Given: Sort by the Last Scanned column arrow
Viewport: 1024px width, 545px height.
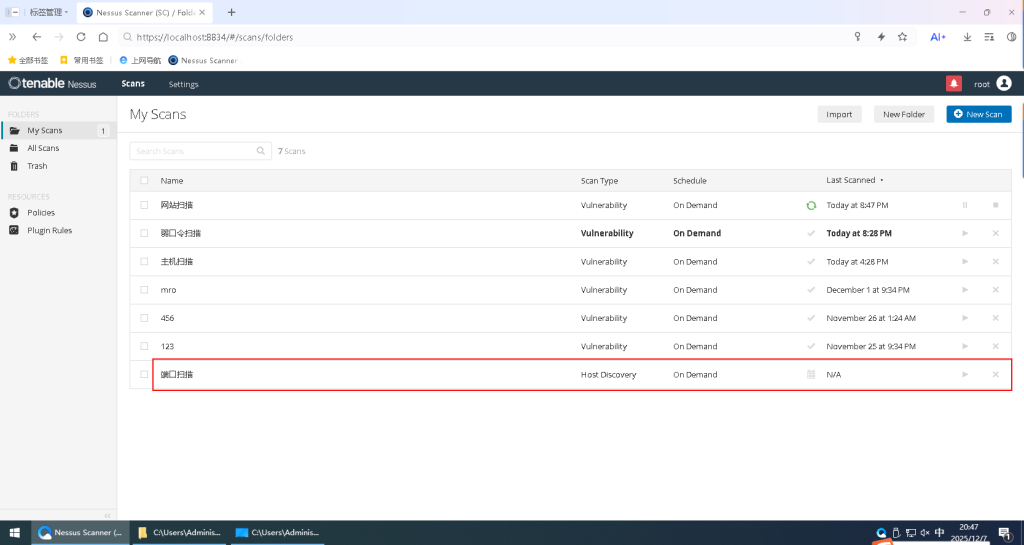Looking at the screenshot, I should [x=881, y=181].
